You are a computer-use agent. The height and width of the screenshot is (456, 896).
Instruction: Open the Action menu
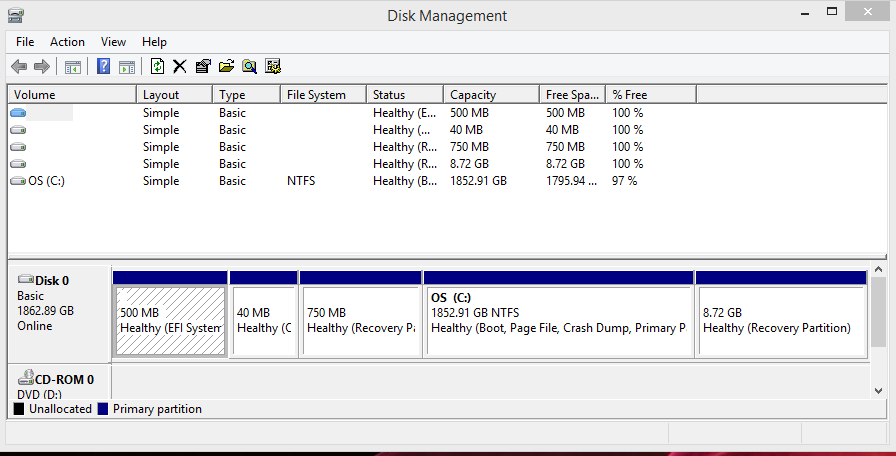(x=67, y=42)
